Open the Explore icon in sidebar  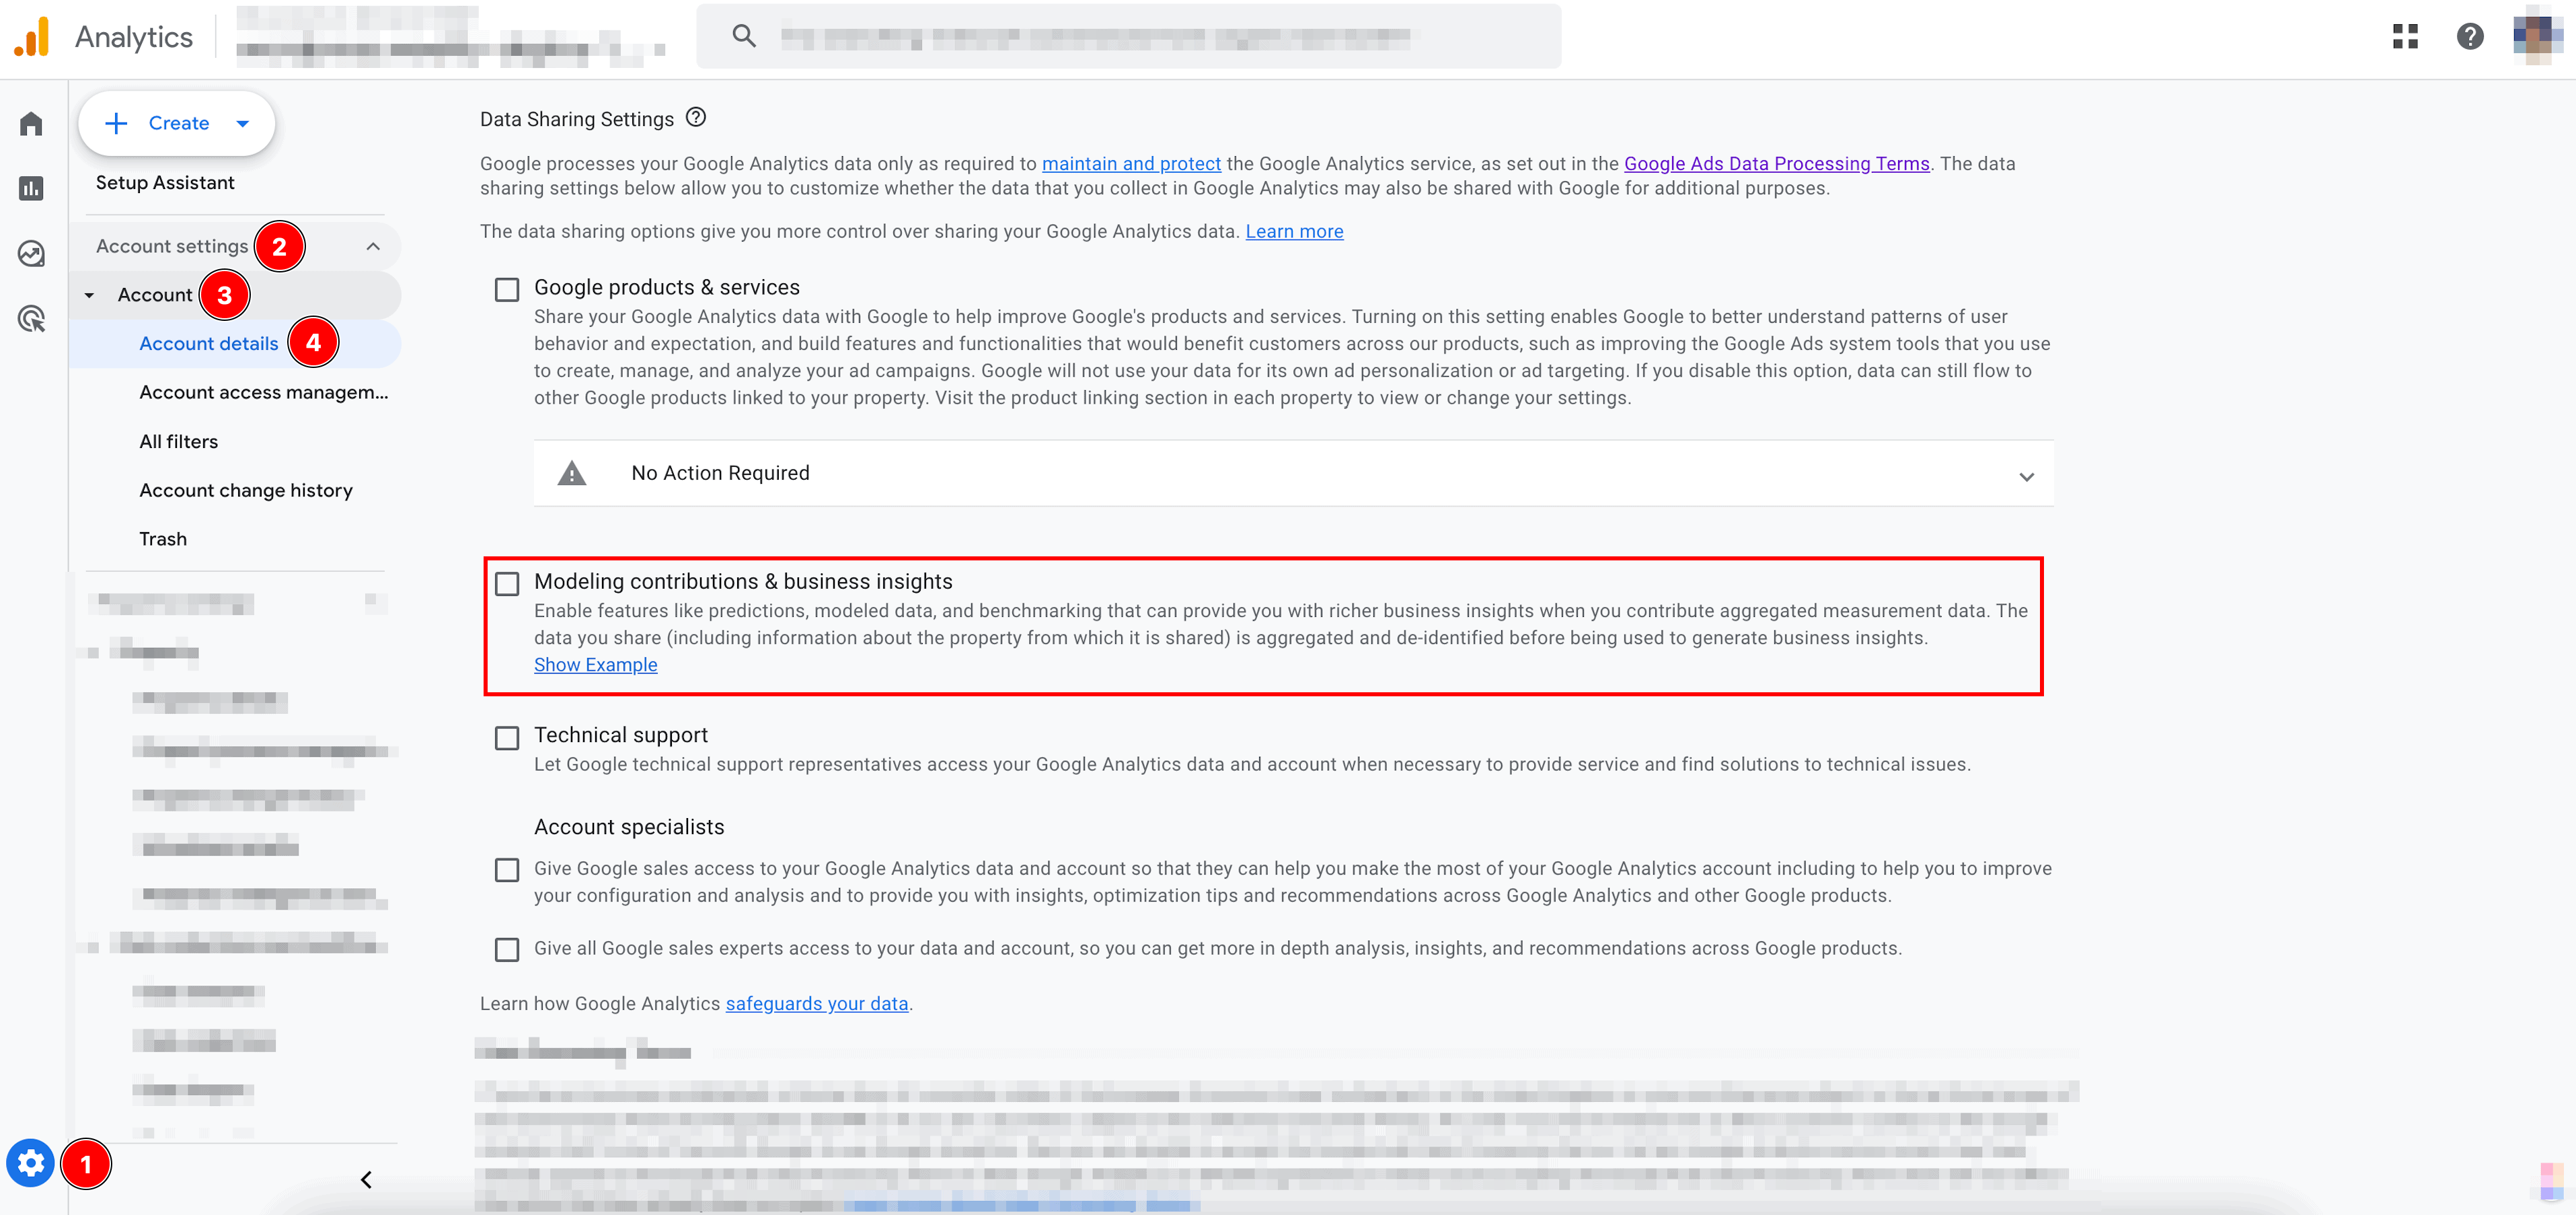[31, 253]
